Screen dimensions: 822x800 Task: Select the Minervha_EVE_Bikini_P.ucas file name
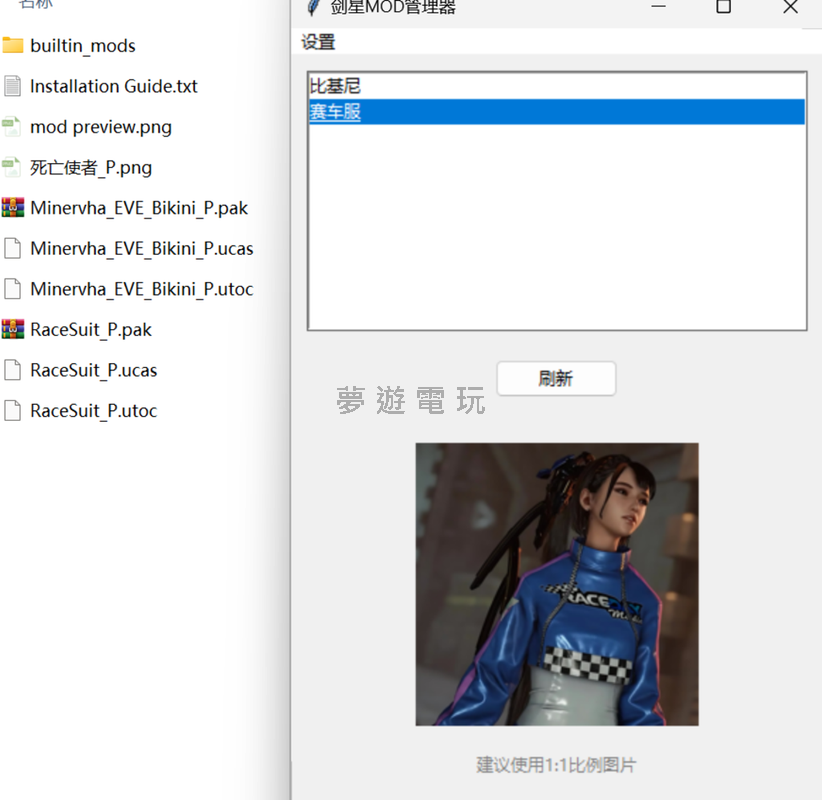(x=142, y=248)
